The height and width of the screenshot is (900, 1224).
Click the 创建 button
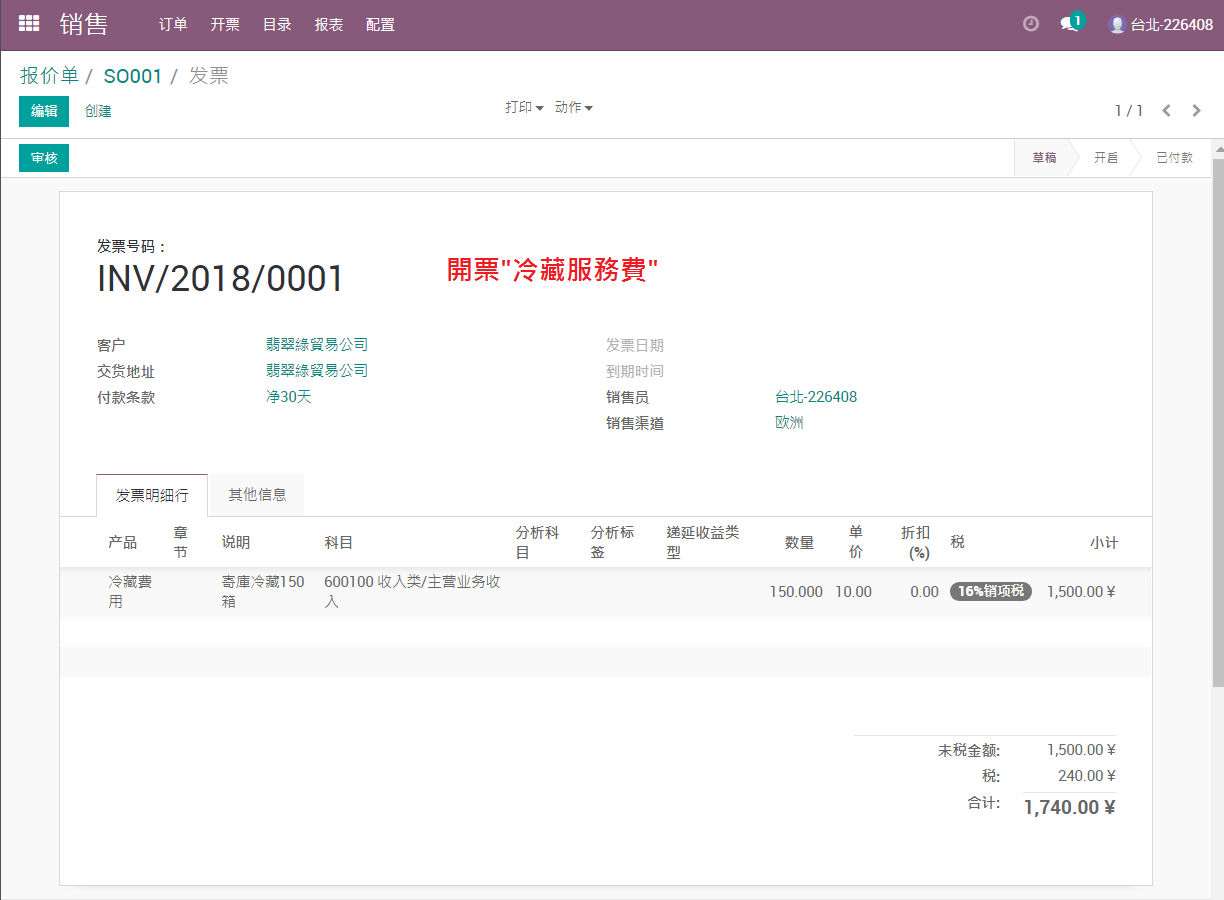coord(98,111)
